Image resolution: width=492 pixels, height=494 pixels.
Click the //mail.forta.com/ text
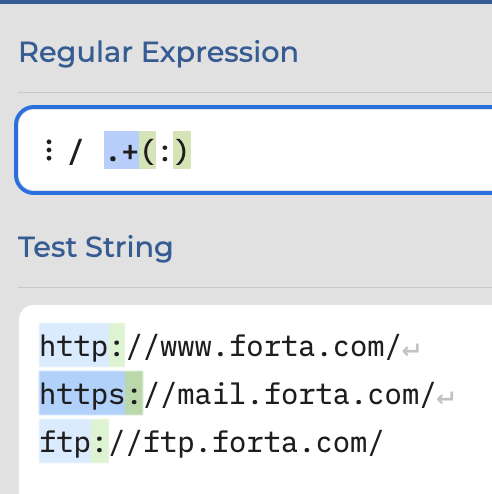pos(289,395)
